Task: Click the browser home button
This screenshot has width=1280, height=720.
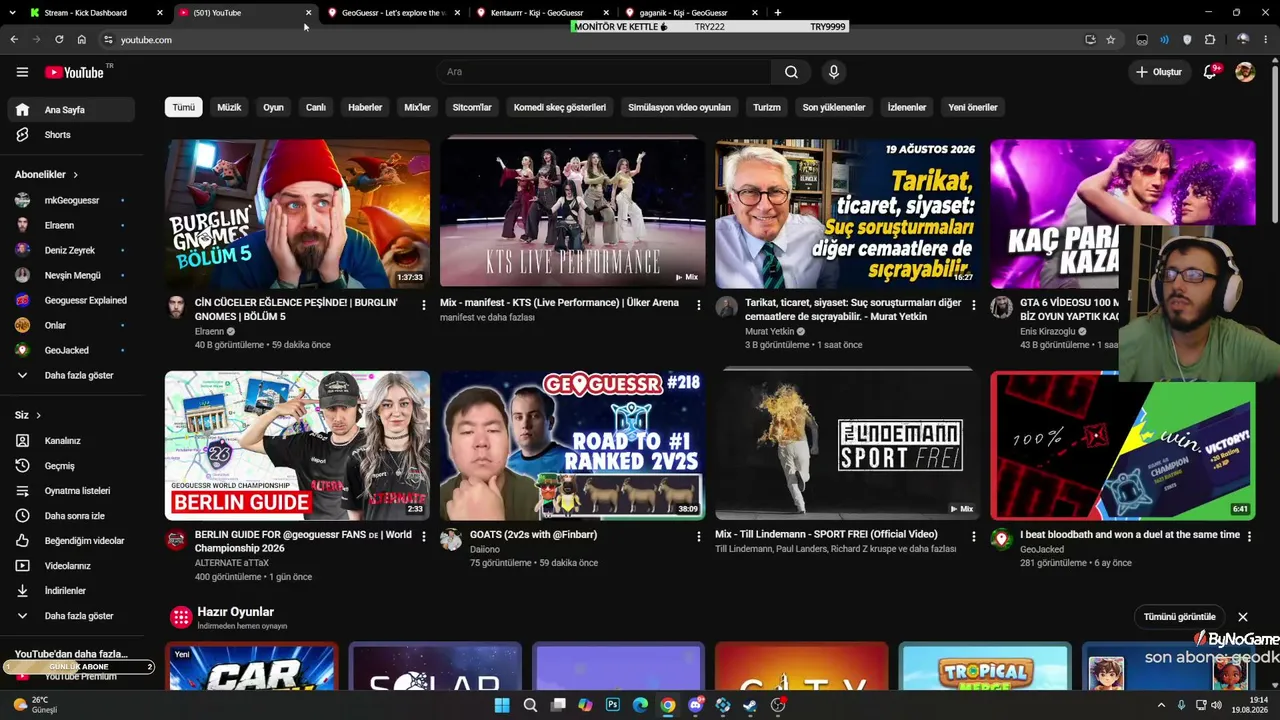Action: pyautogui.click(x=82, y=40)
